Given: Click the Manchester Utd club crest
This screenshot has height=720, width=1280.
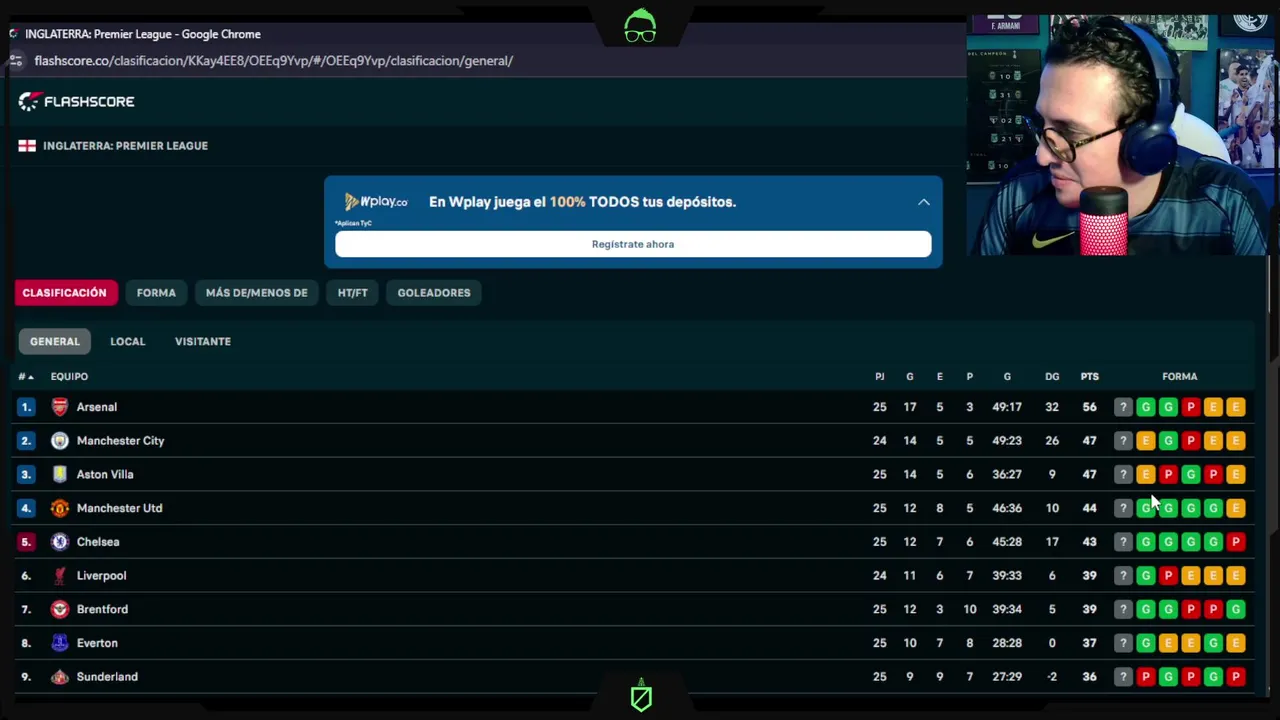Looking at the screenshot, I should 60,508.
